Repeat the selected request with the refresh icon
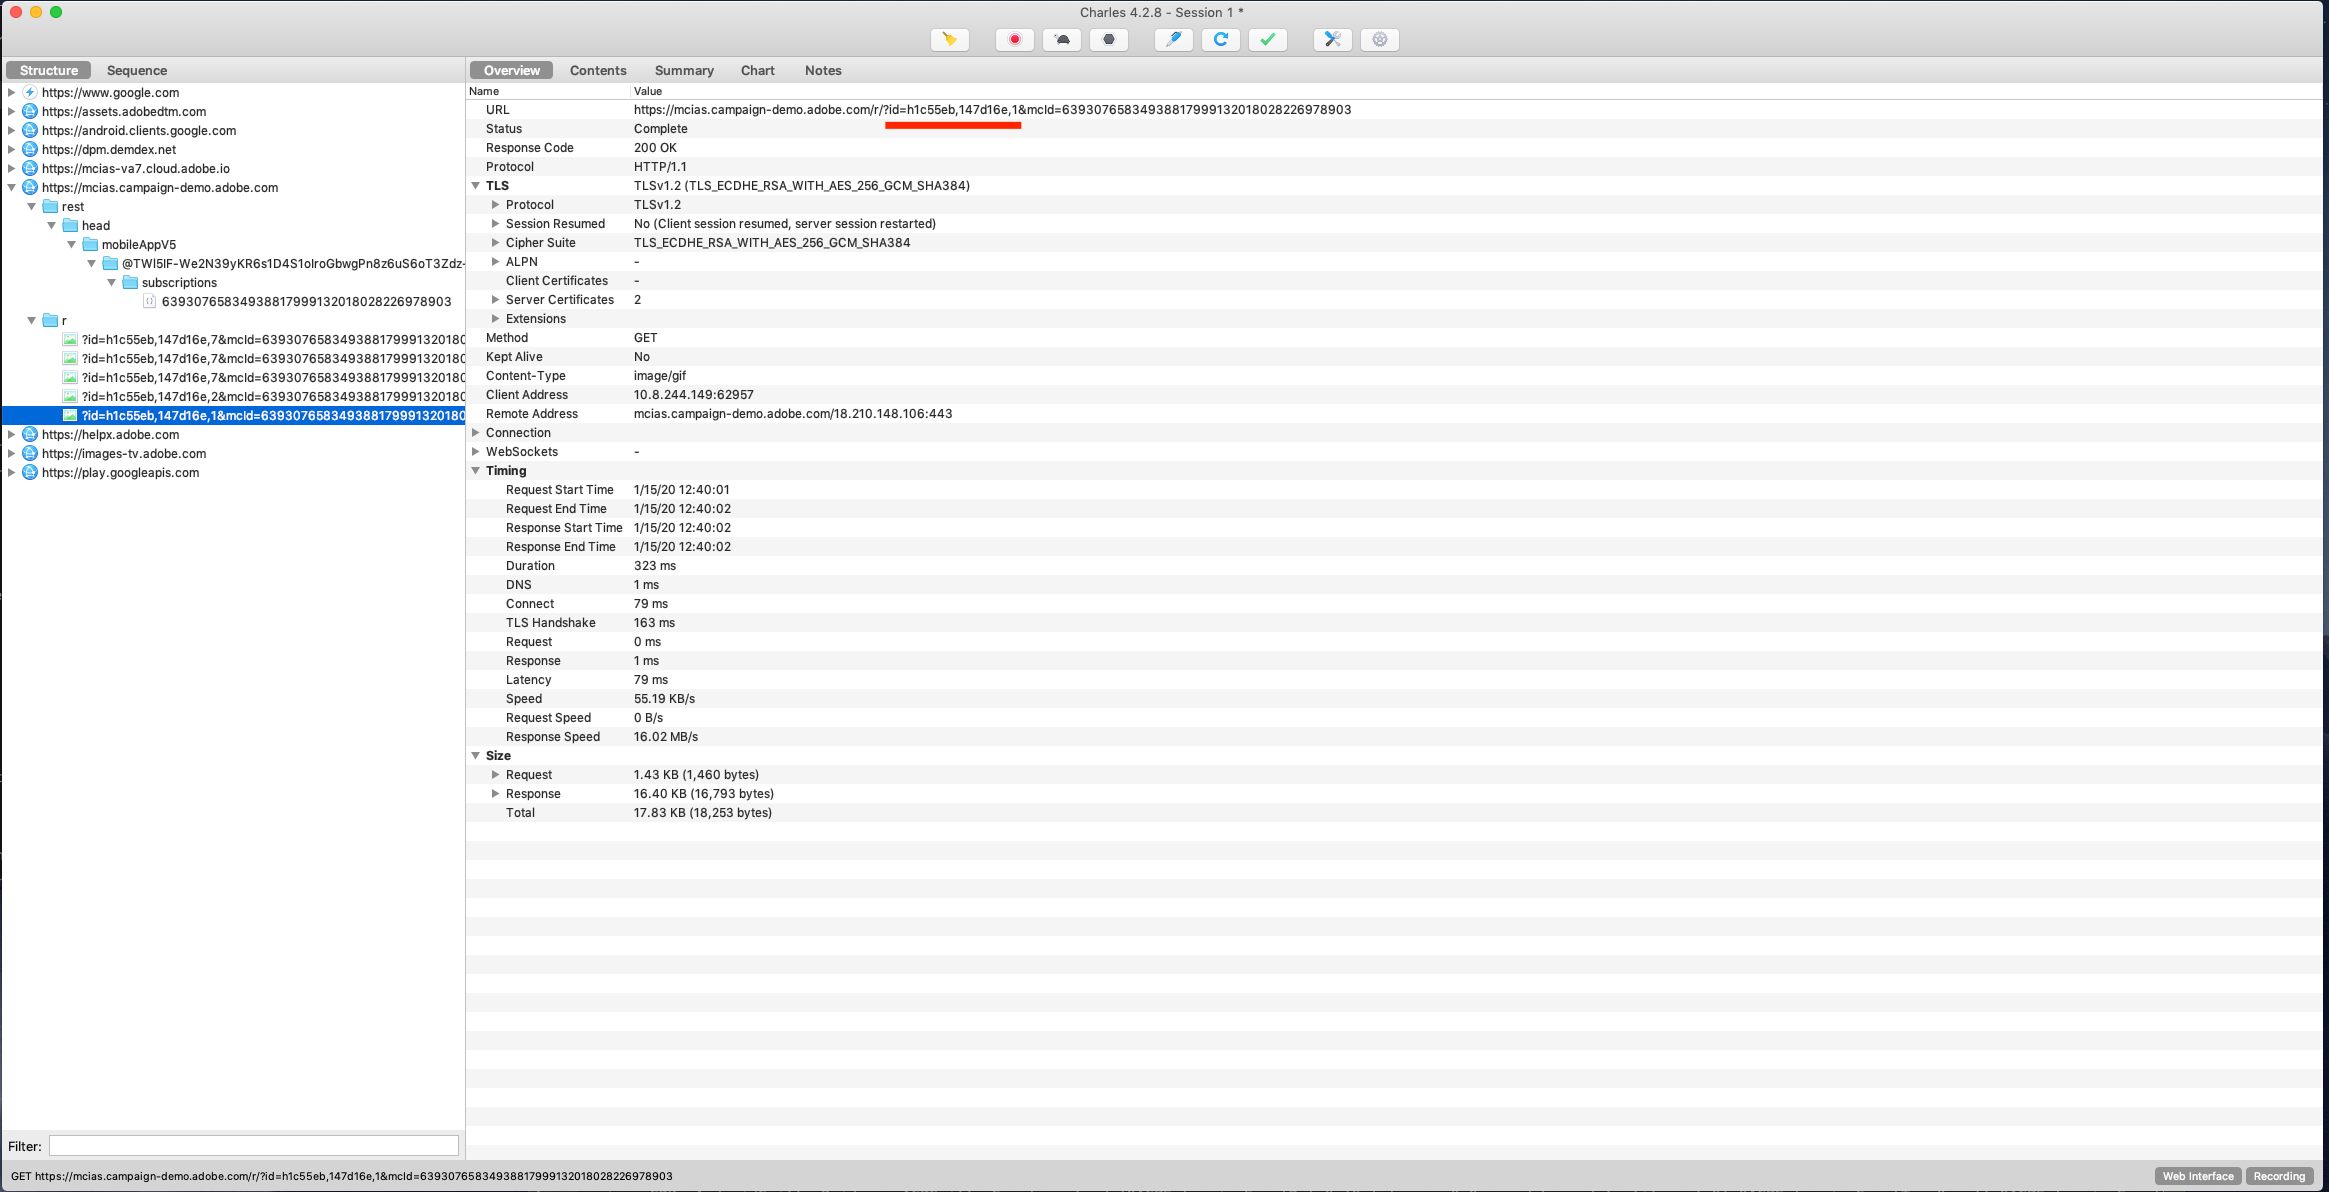Viewport: 2329px width, 1192px height. pos(1220,40)
